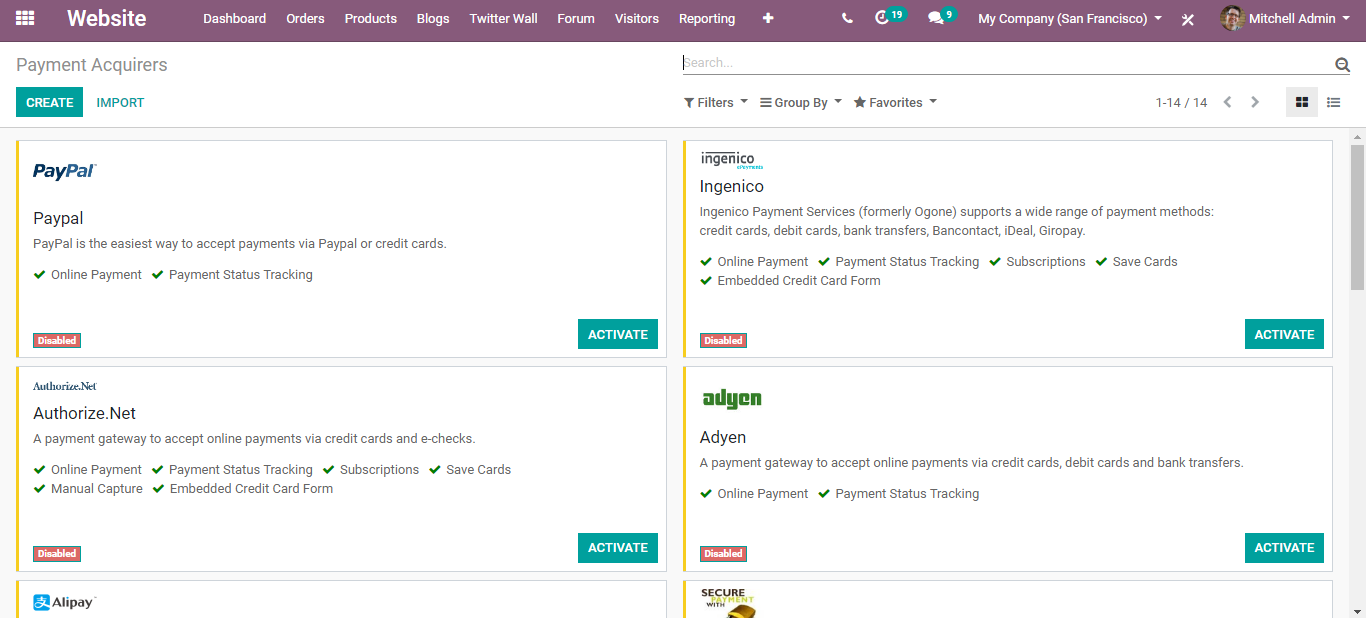Open the Orders menu
Image resolution: width=1366 pixels, height=618 pixels.
pos(305,18)
